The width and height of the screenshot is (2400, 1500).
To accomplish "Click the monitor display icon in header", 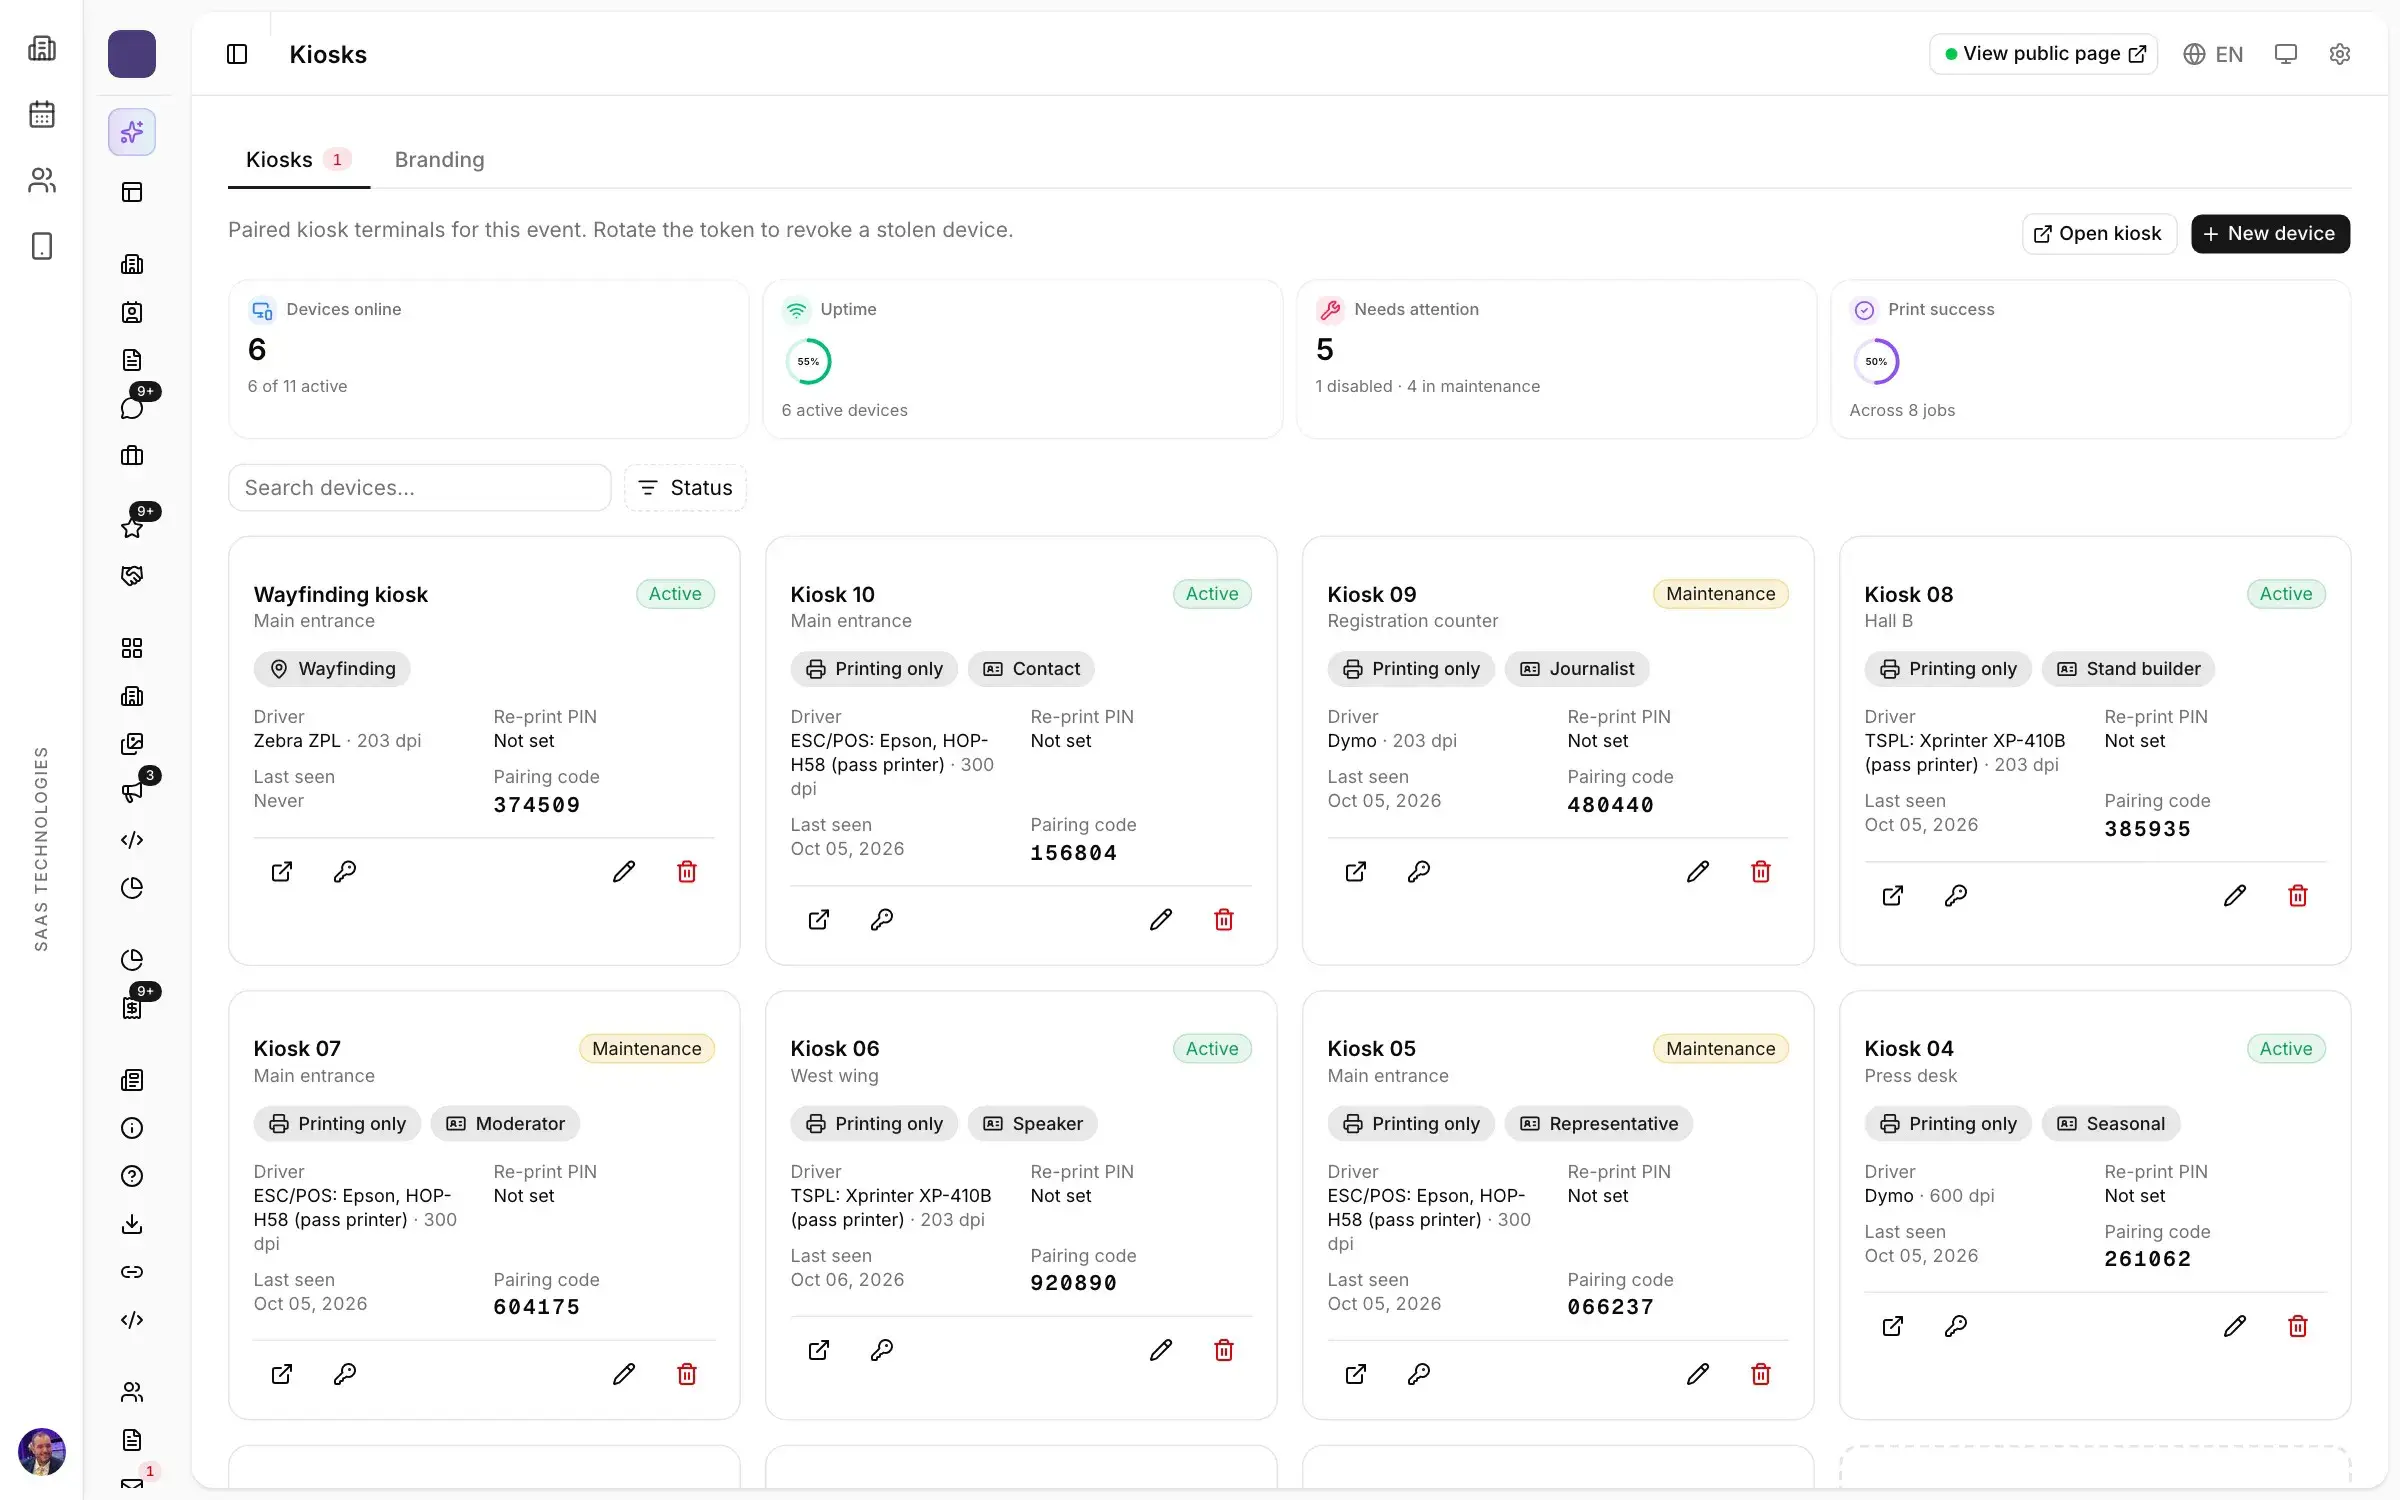I will coord(2286,54).
